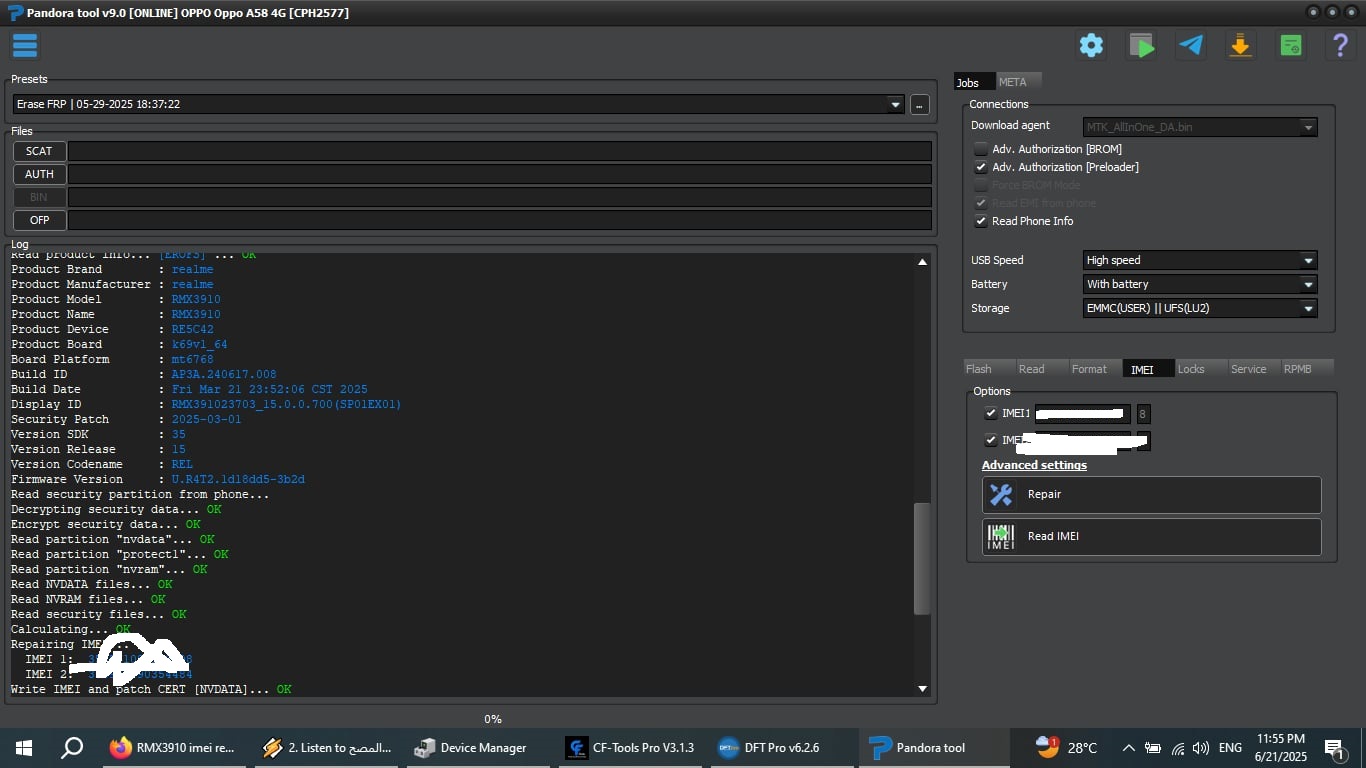Open the Format tab
The image size is (1366, 768).
[1096, 369]
